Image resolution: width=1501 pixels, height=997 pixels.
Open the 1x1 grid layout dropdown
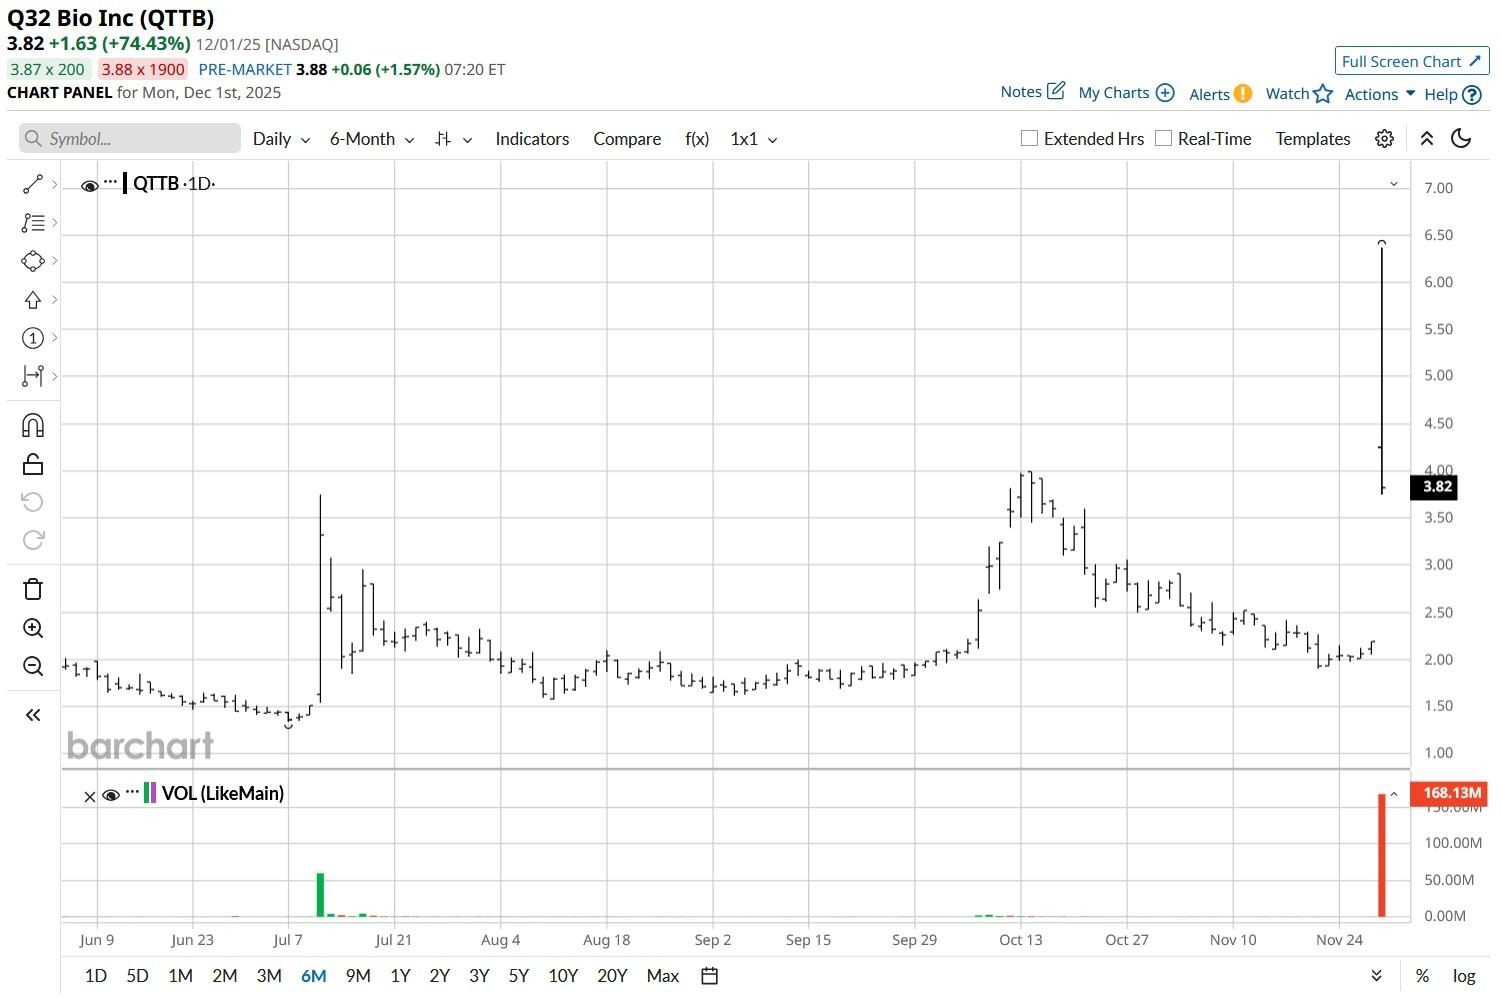754,139
